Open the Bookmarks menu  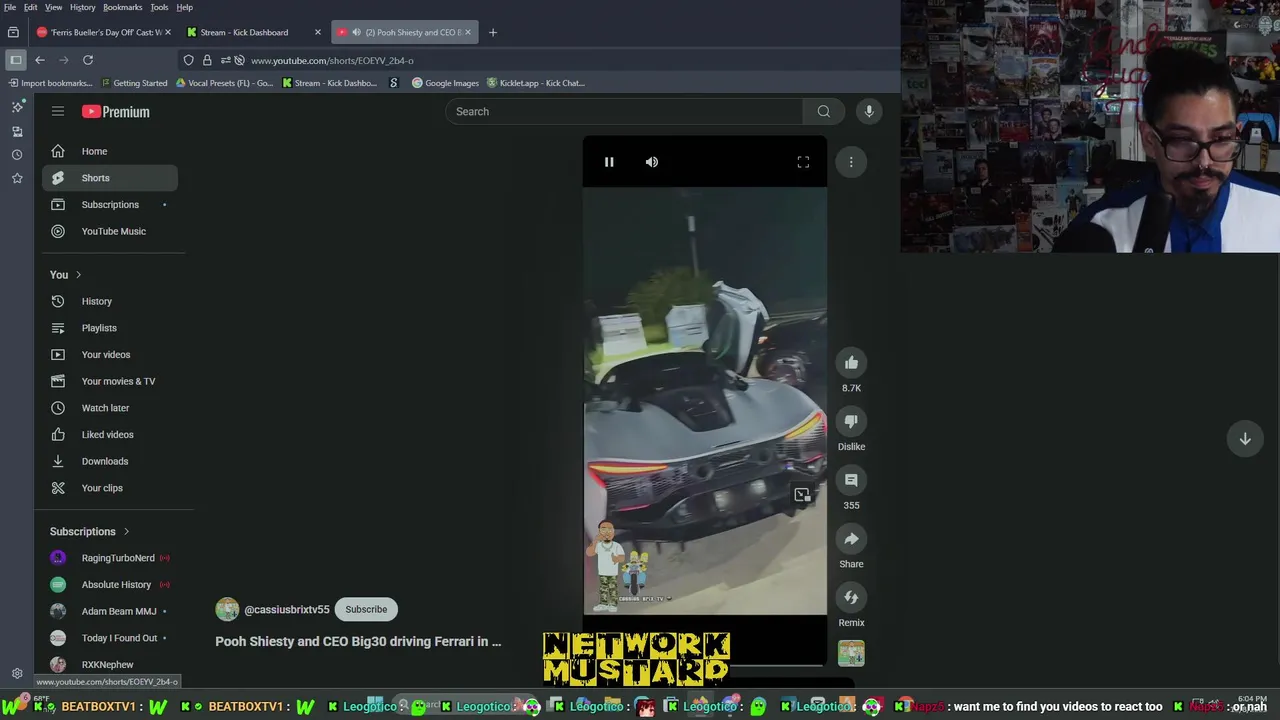123,7
